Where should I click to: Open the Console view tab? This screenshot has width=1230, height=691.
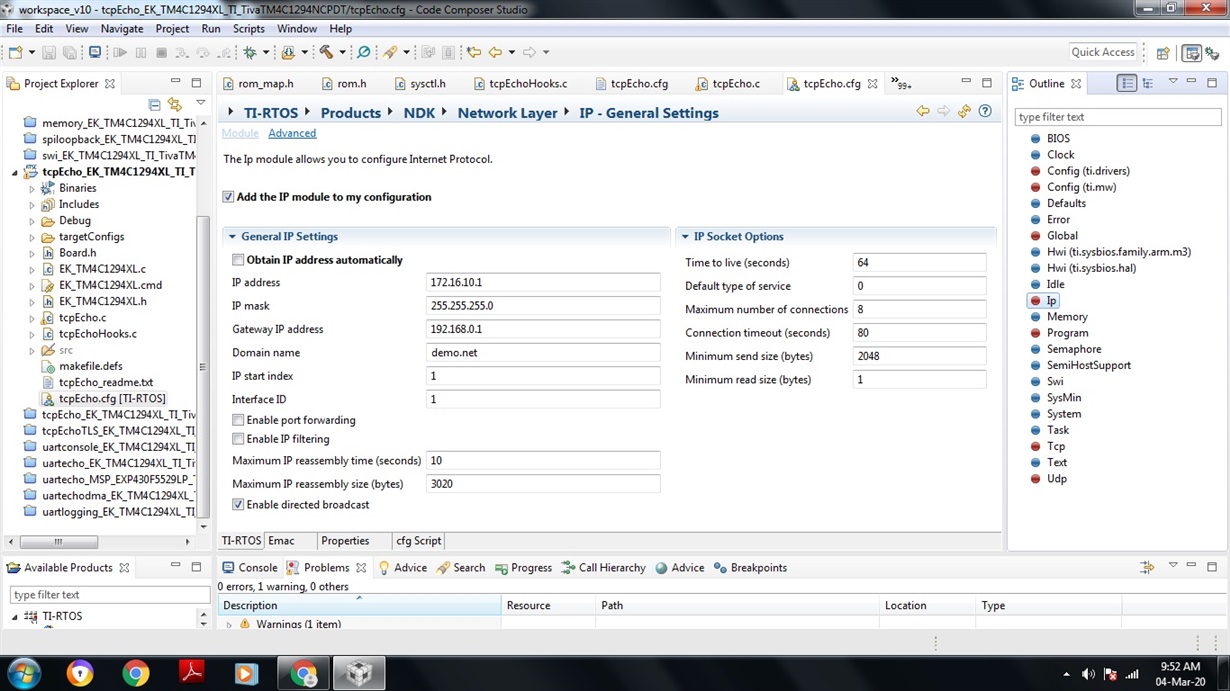(x=249, y=568)
